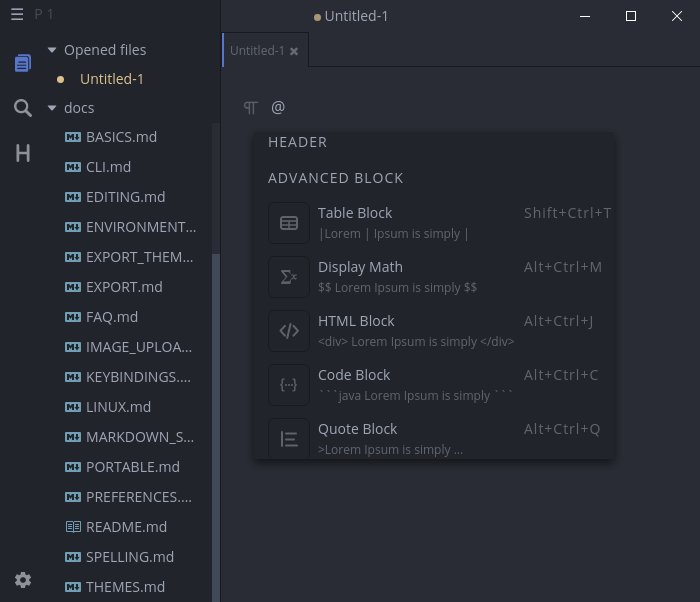Viewport: 700px width, 602px height.
Task: Click the Code Block braces icon
Action: [x=289, y=385]
